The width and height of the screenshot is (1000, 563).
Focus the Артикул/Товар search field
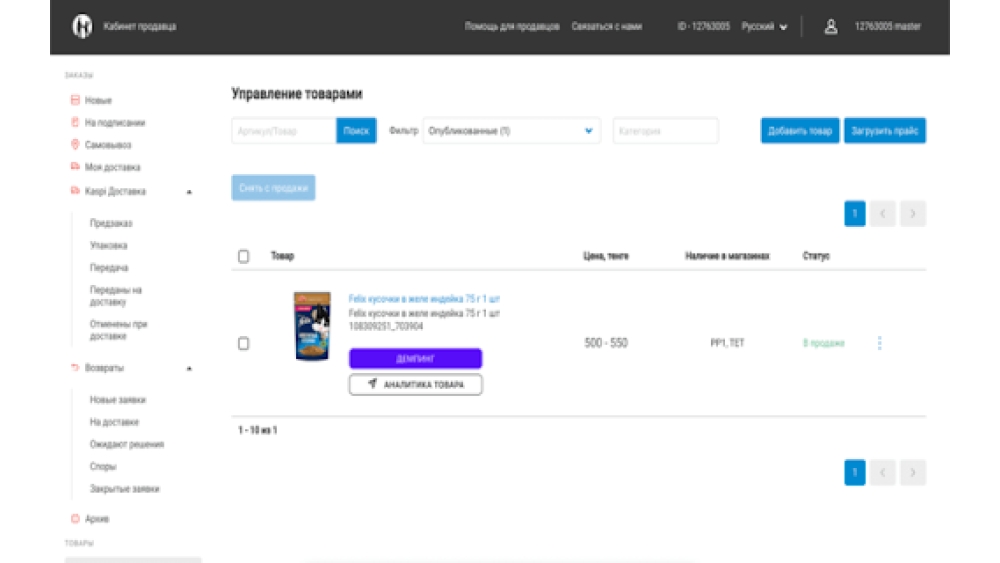284,131
